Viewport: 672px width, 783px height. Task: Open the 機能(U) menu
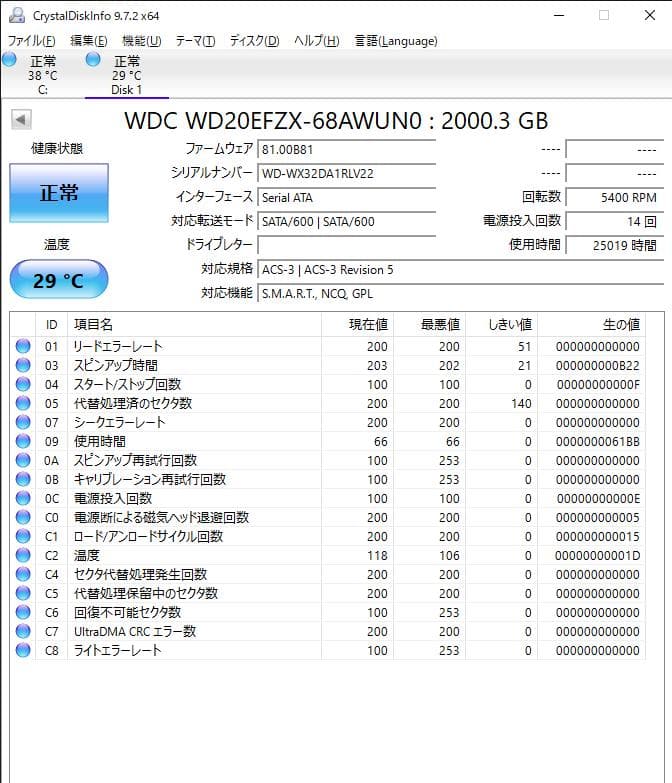pos(142,40)
